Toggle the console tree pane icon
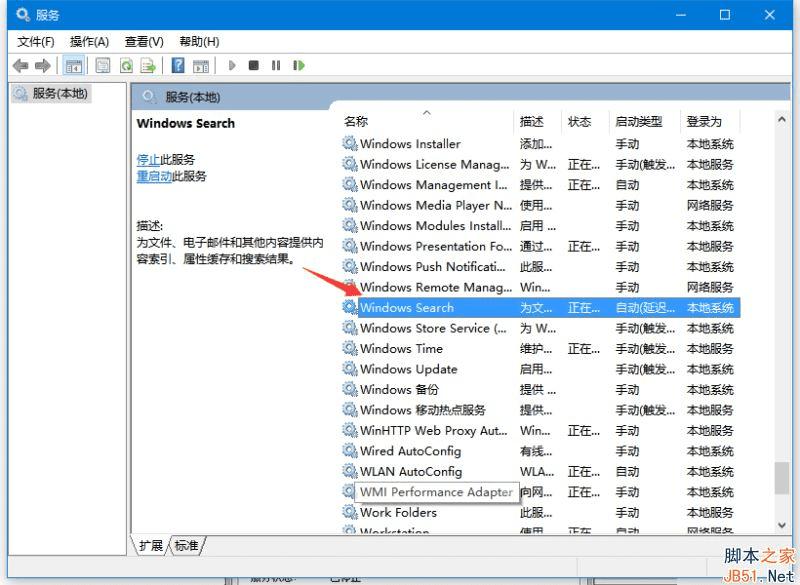800x585 pixels. pyautogui.click(x=73, y=66)
